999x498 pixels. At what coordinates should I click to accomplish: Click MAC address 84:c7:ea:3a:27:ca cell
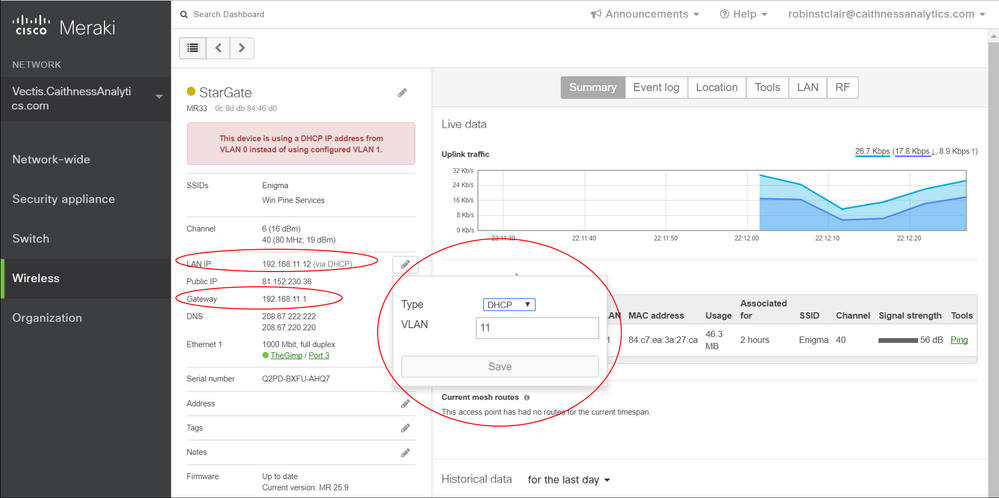(663, 340)
